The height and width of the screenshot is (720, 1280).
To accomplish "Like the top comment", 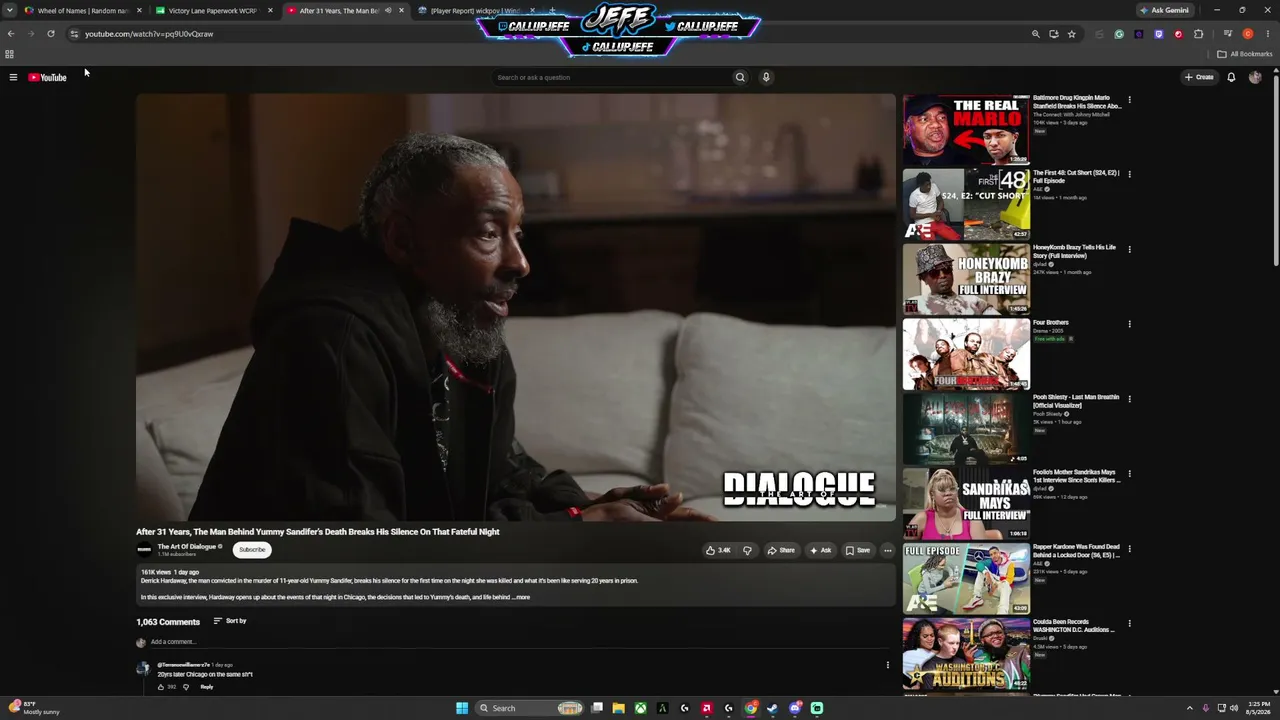I will pos(161,687).
